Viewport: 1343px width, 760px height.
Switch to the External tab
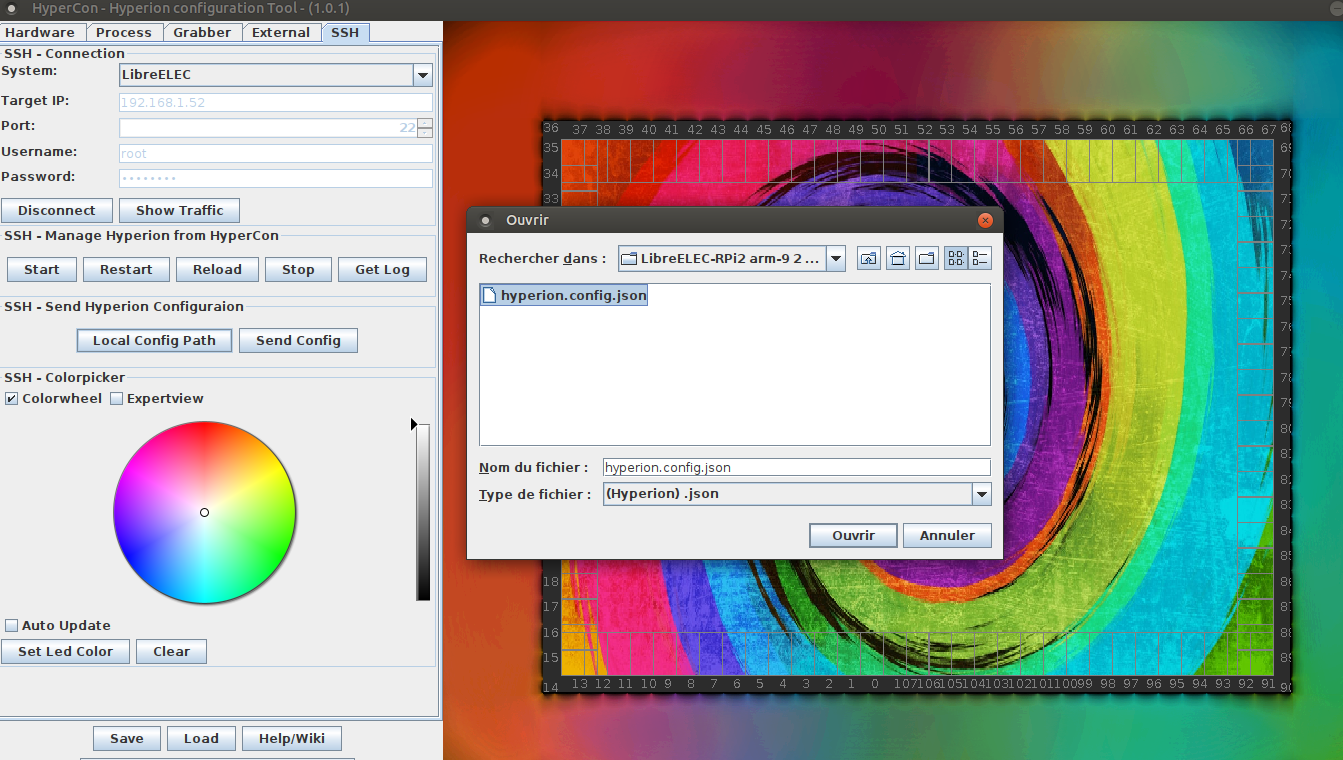(281, 32)
